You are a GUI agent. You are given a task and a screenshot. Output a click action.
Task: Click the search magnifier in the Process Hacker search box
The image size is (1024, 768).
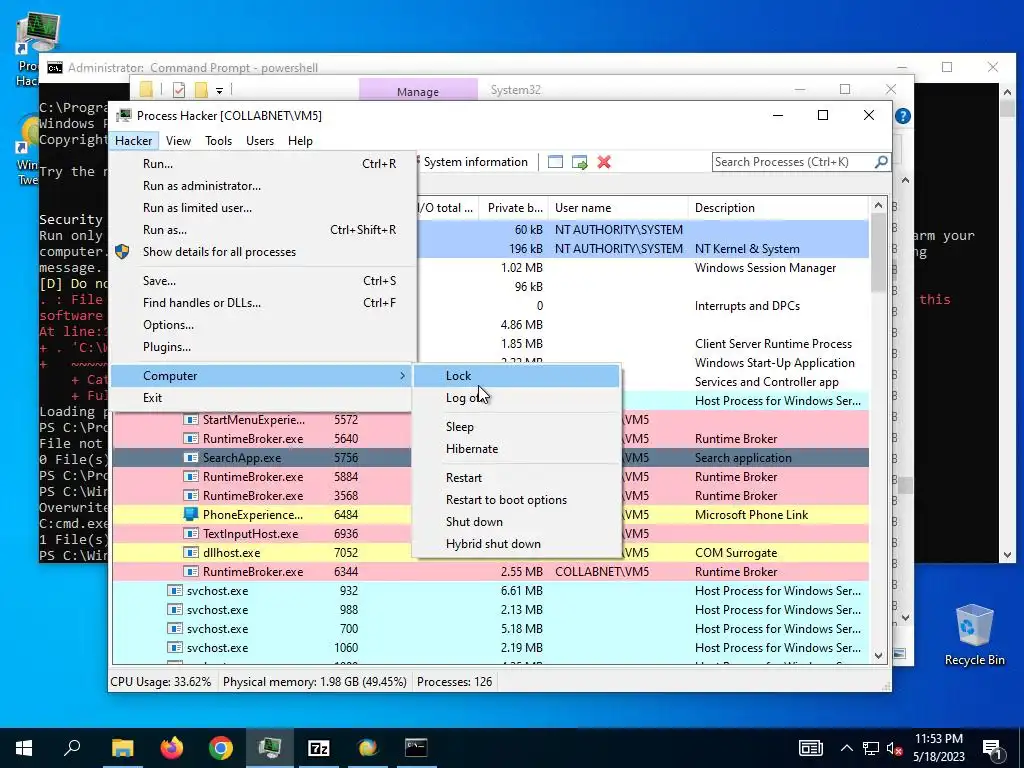(x=881, y=161)
